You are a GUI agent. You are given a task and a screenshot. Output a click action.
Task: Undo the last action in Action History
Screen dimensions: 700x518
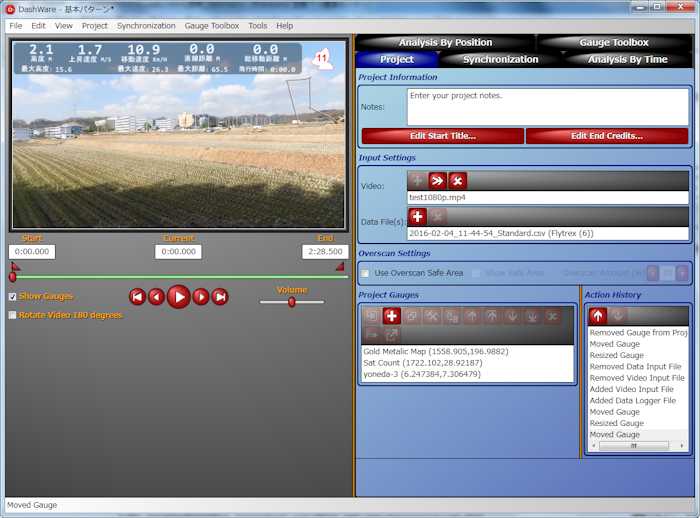tap(597, 316)
